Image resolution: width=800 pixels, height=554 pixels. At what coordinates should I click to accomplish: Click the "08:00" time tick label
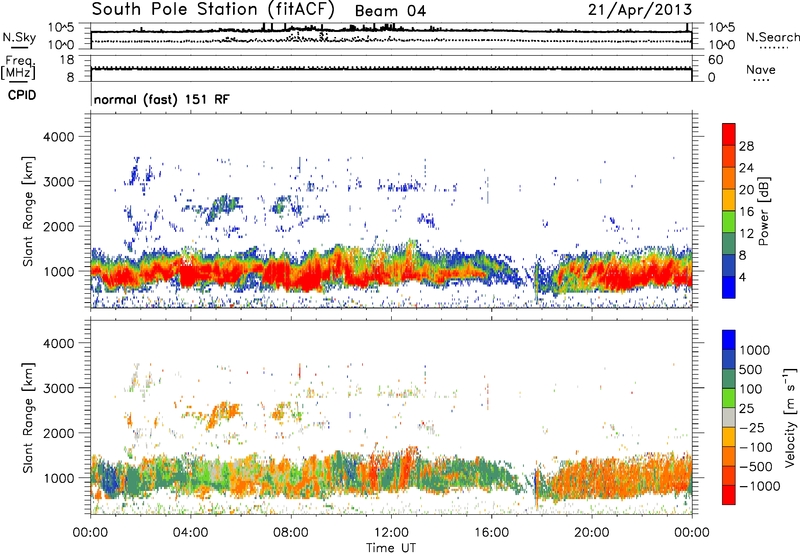point(291,533)
